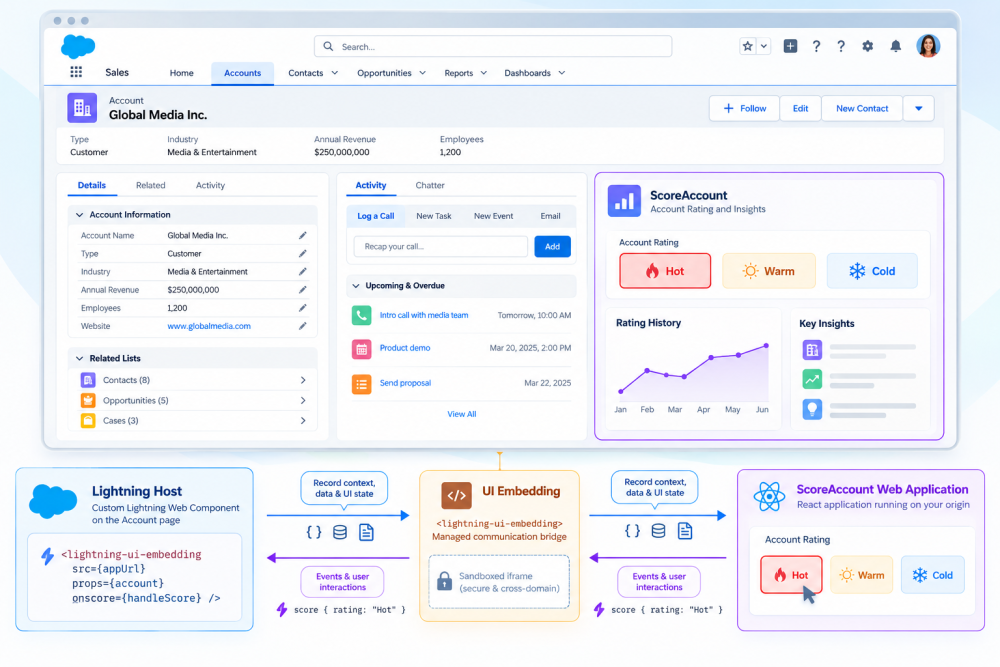Click the phone icon for Intro call
The image size is (1000, 667).
[362, 315]
